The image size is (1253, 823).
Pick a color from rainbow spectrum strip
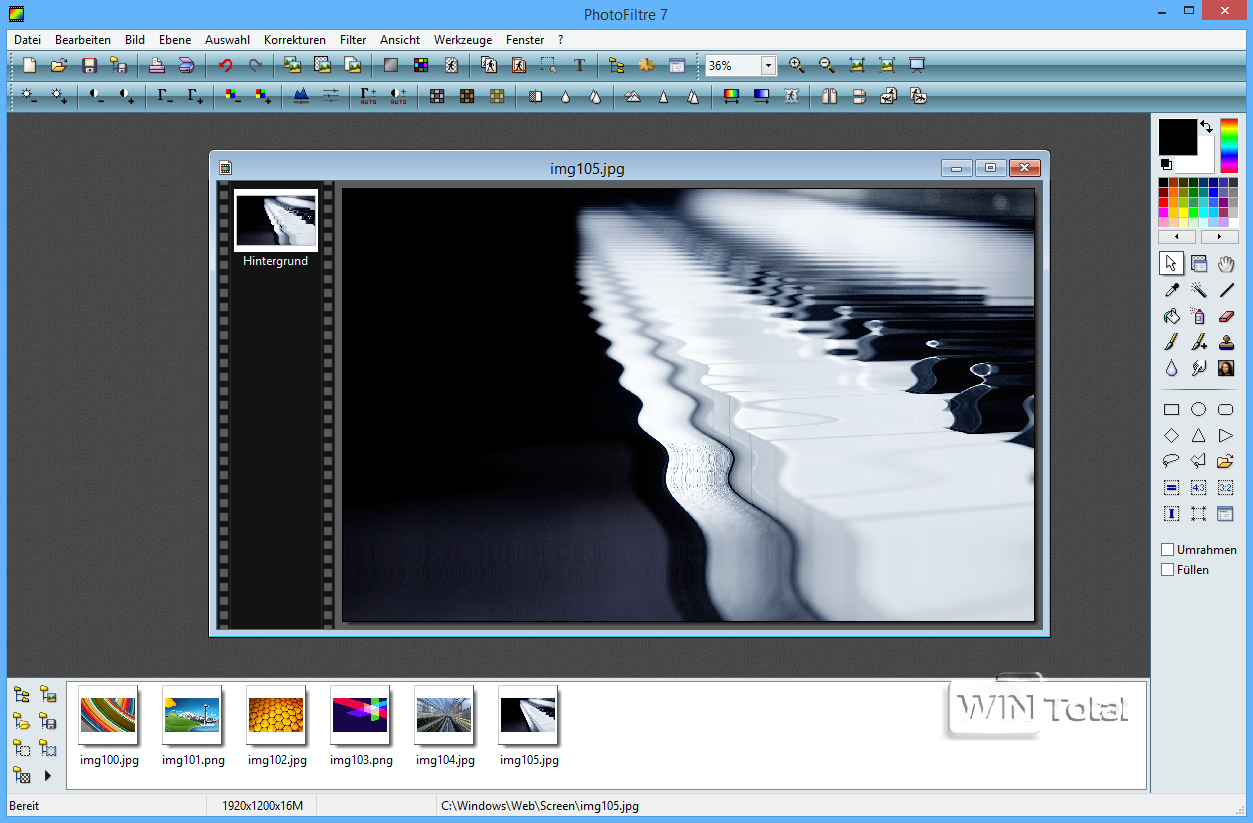(1228, 146)
